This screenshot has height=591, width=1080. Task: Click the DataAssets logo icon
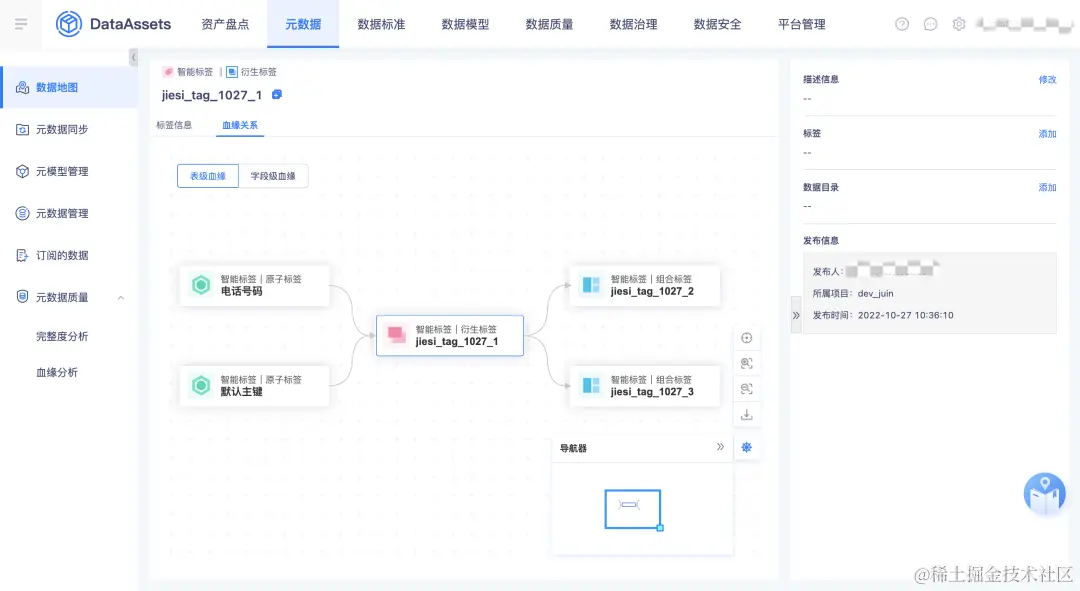[x=69, y=24]
